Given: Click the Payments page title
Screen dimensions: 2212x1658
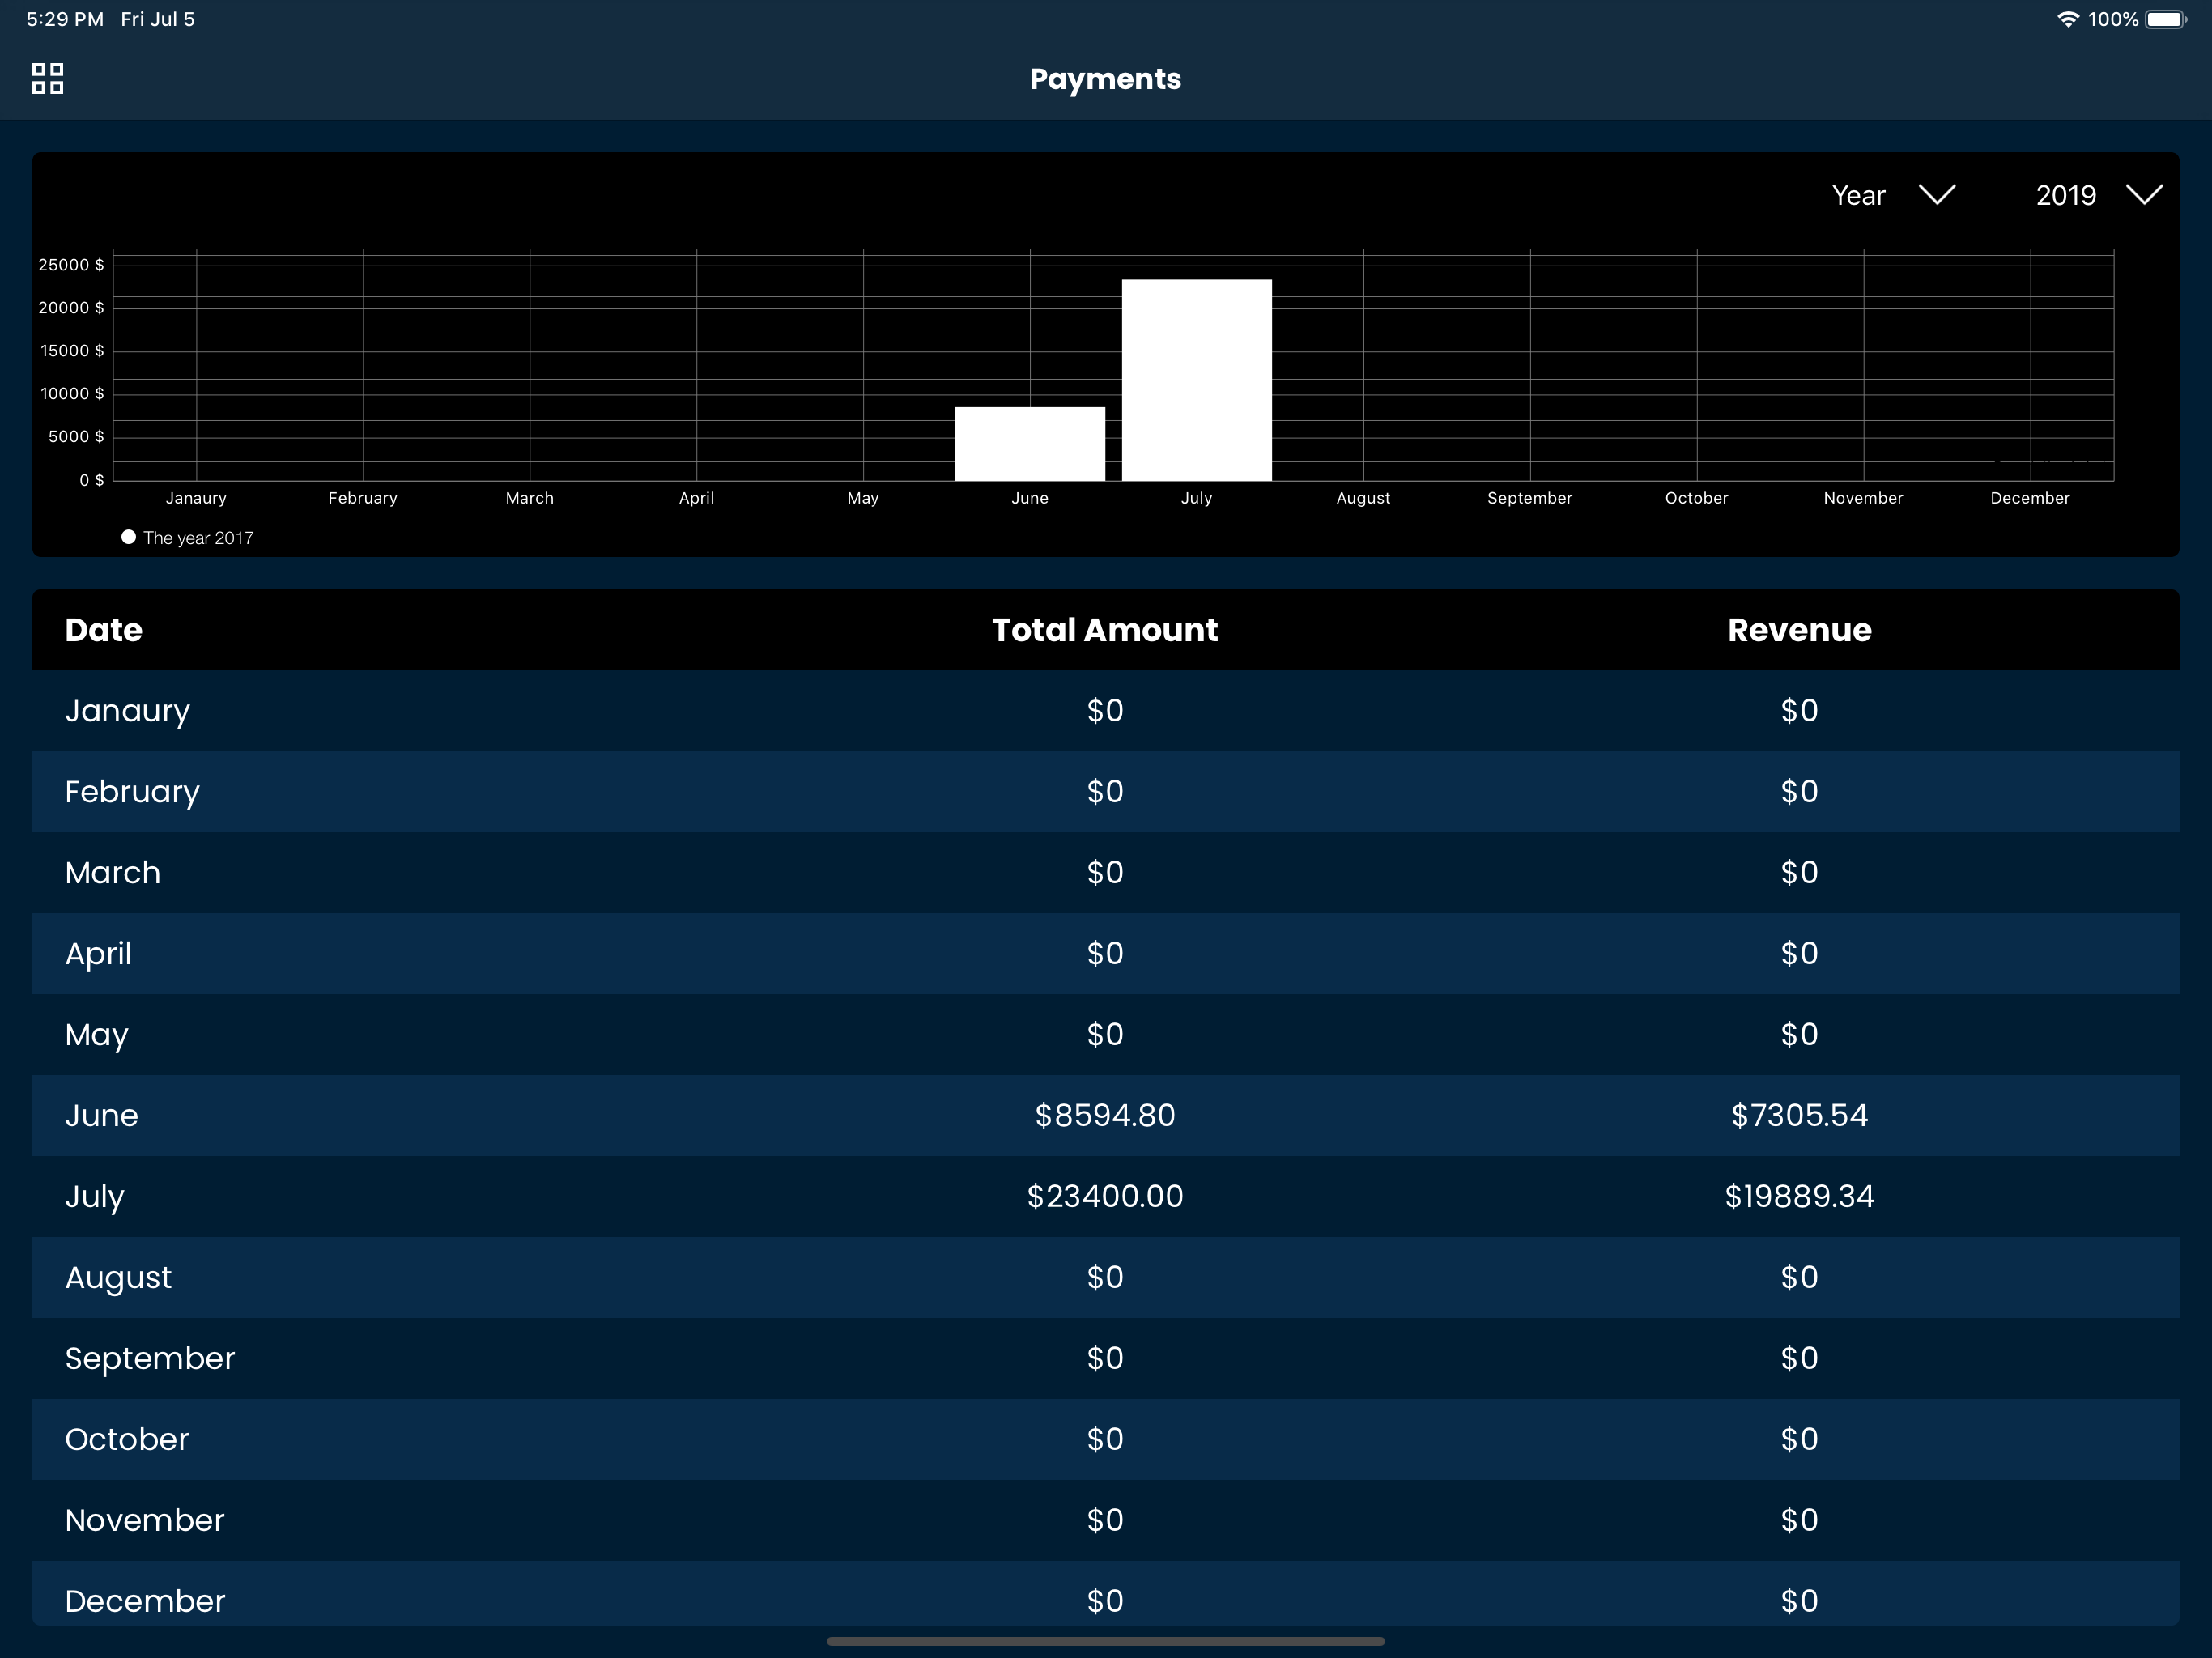Looking at the screenshot, I should point(1105,79).
